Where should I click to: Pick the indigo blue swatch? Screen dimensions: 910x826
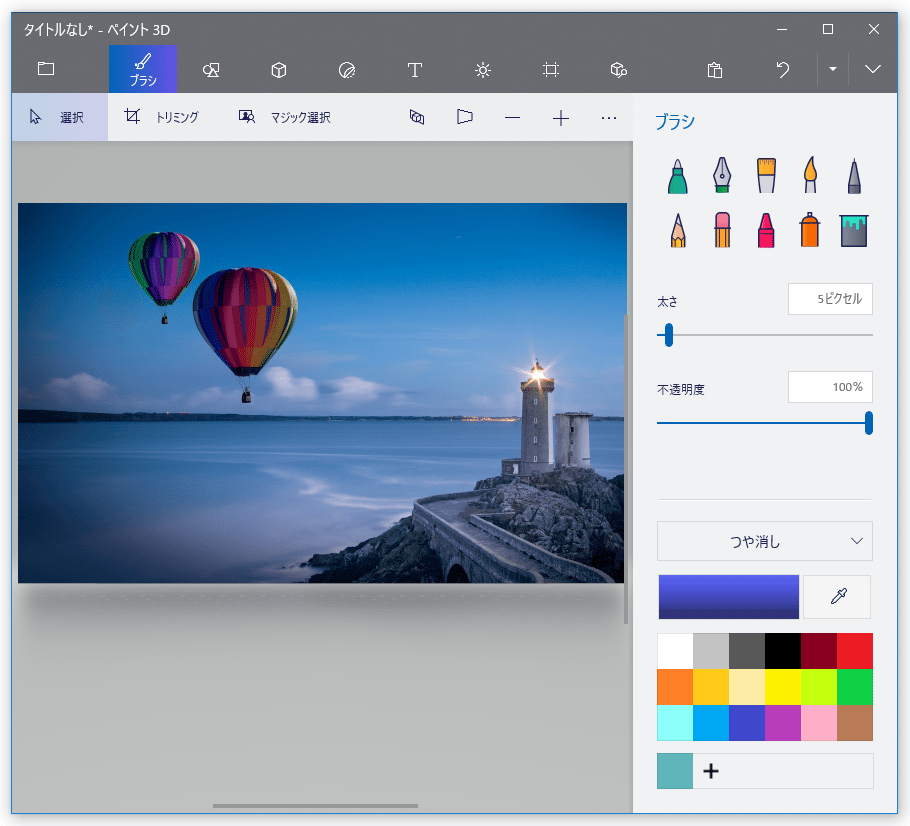coord(747,723)
